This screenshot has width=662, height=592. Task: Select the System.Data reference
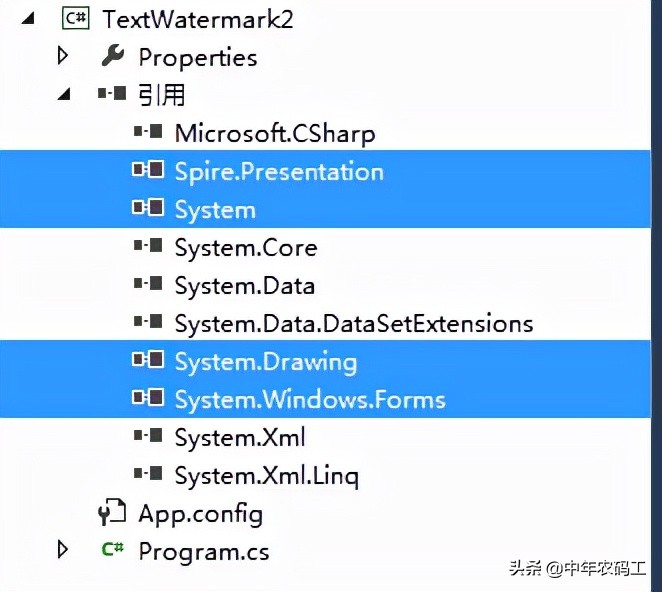pos(244,286)
